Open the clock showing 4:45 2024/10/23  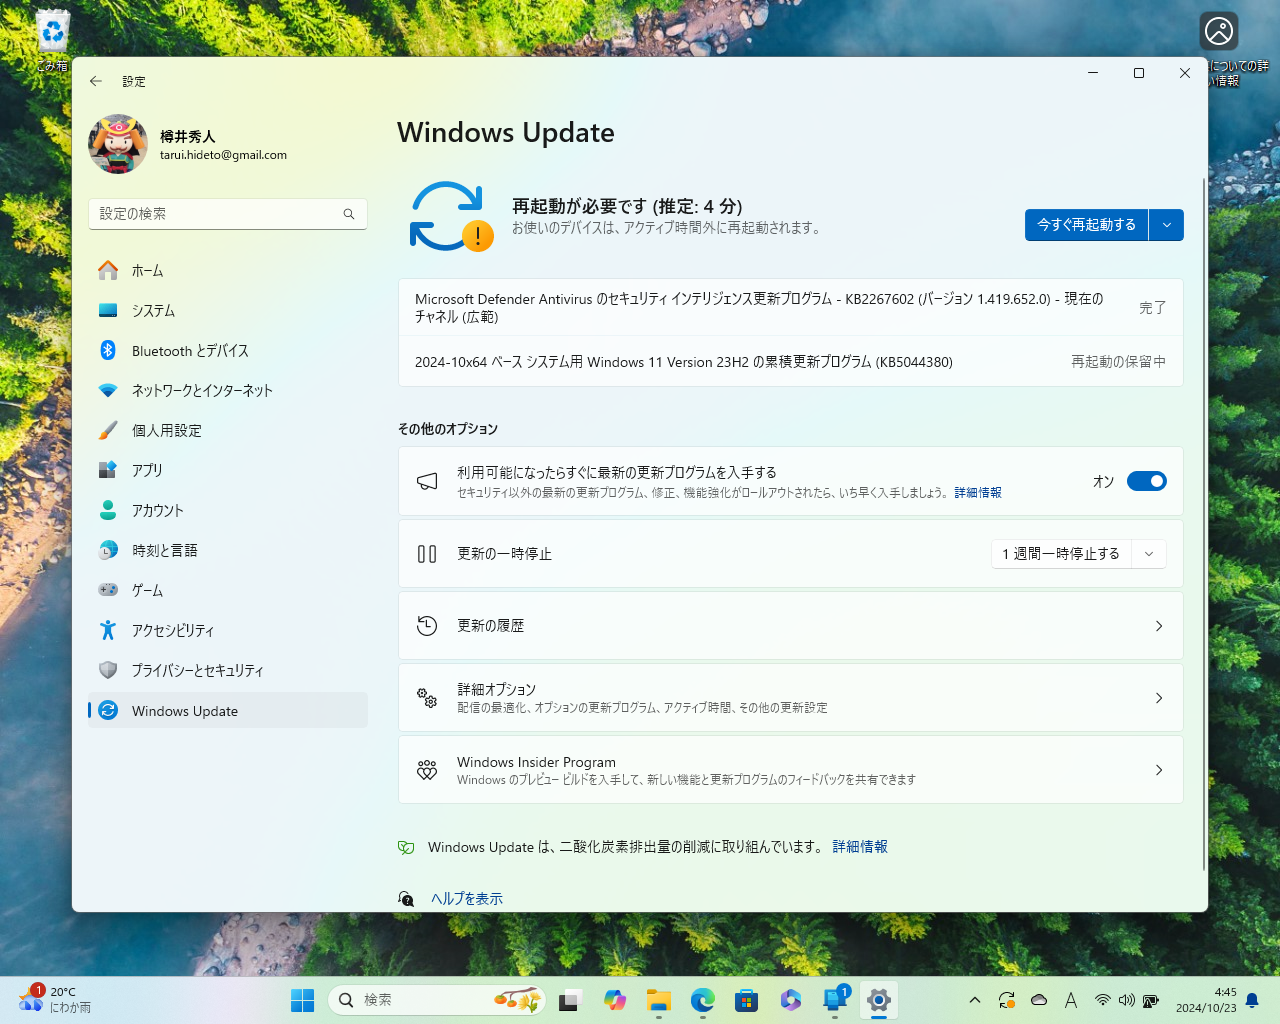1206,1000
